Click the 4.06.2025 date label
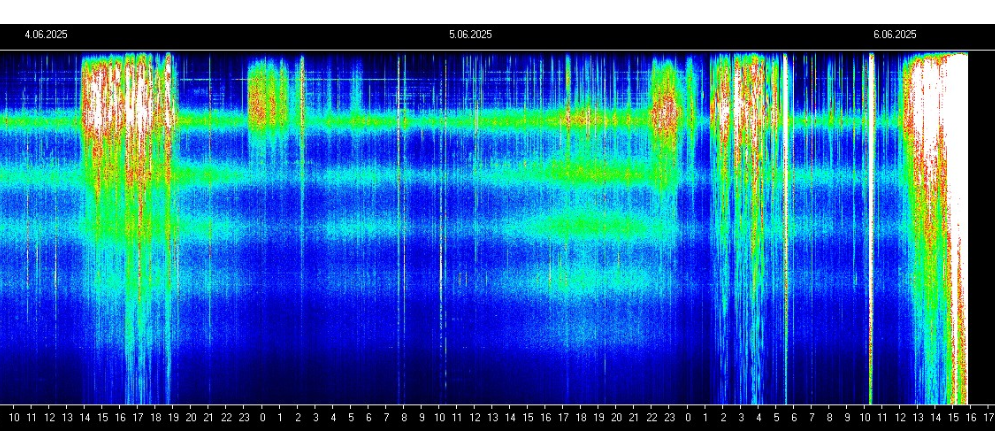Image resolution: width=995 pixels, height=448 pixels. coord(46,34)
